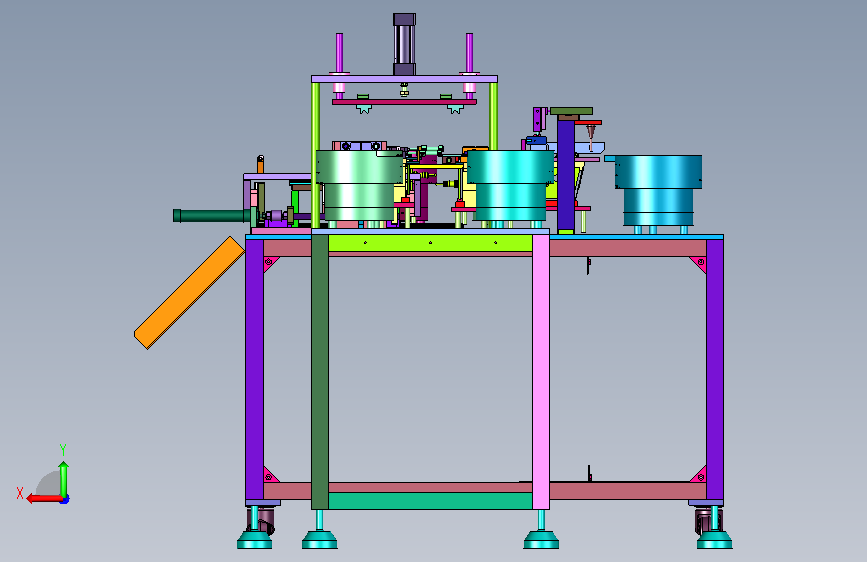Select the right magenta guide rod

click(469, 53)
